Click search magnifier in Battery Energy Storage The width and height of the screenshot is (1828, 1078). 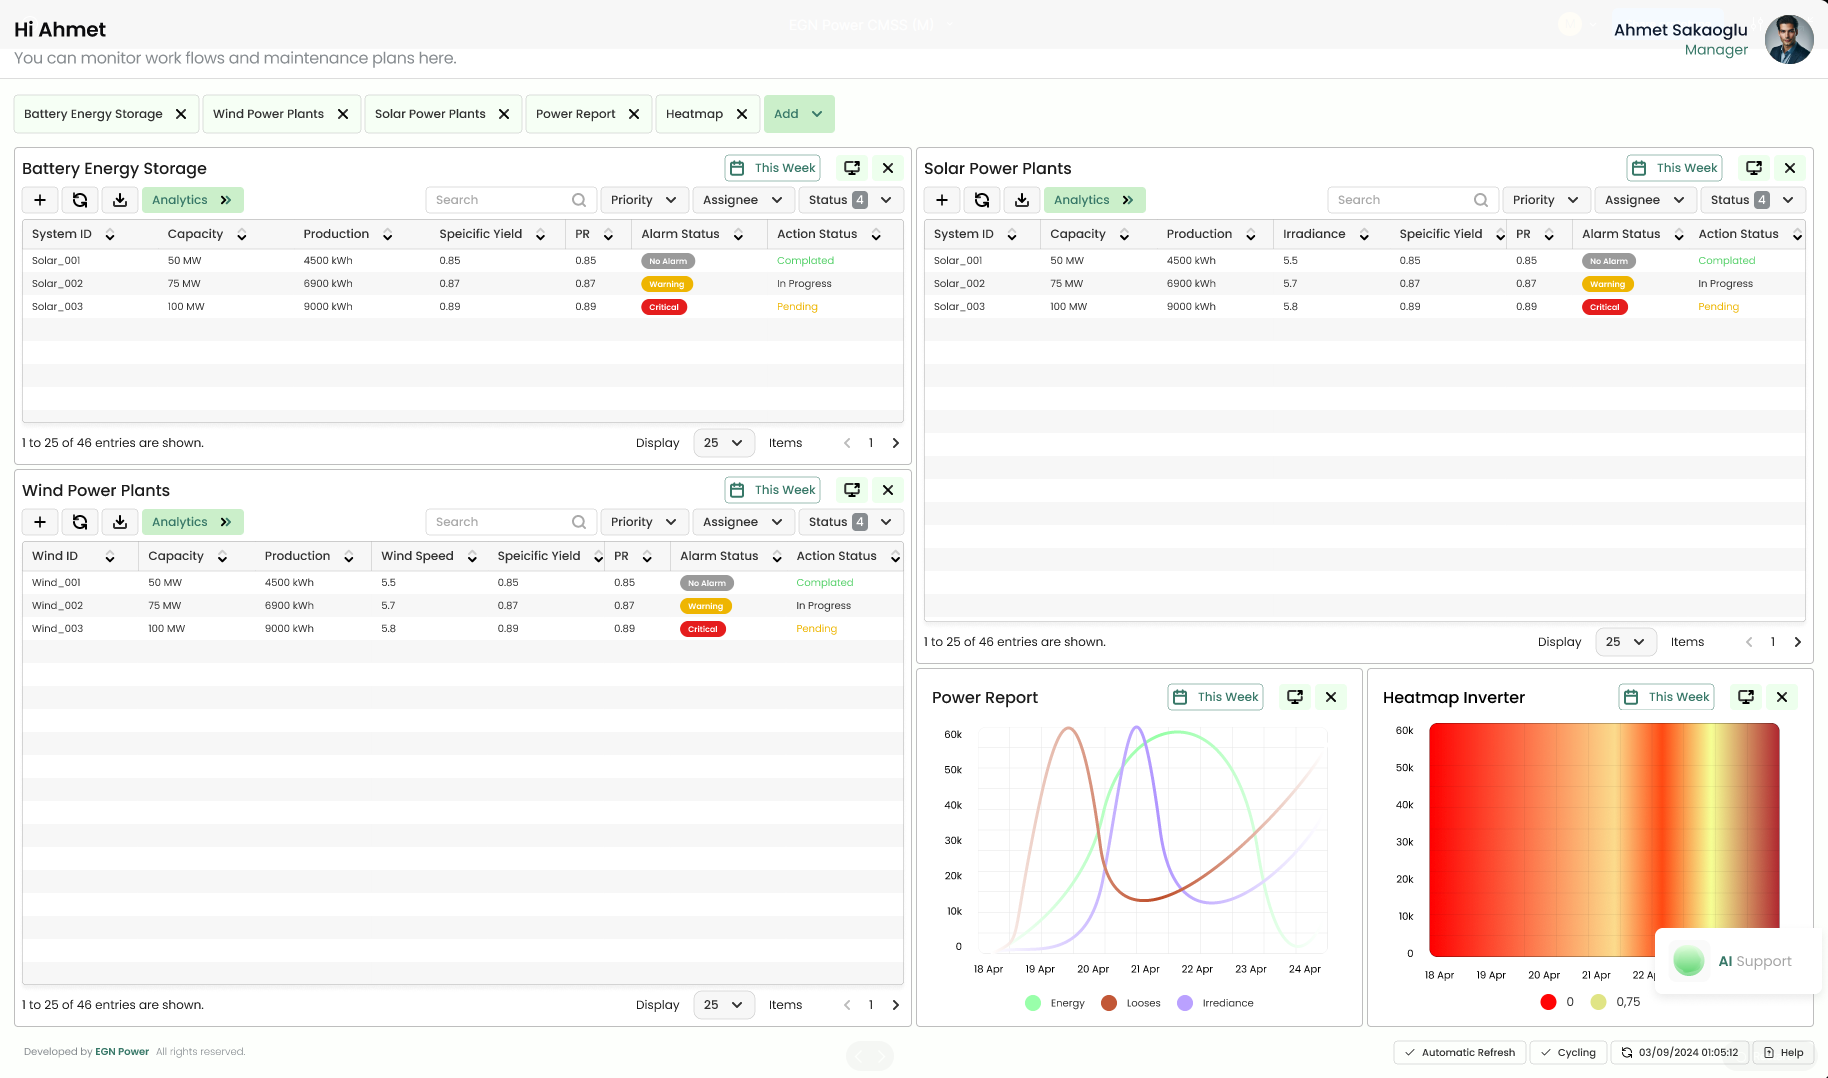579,200
